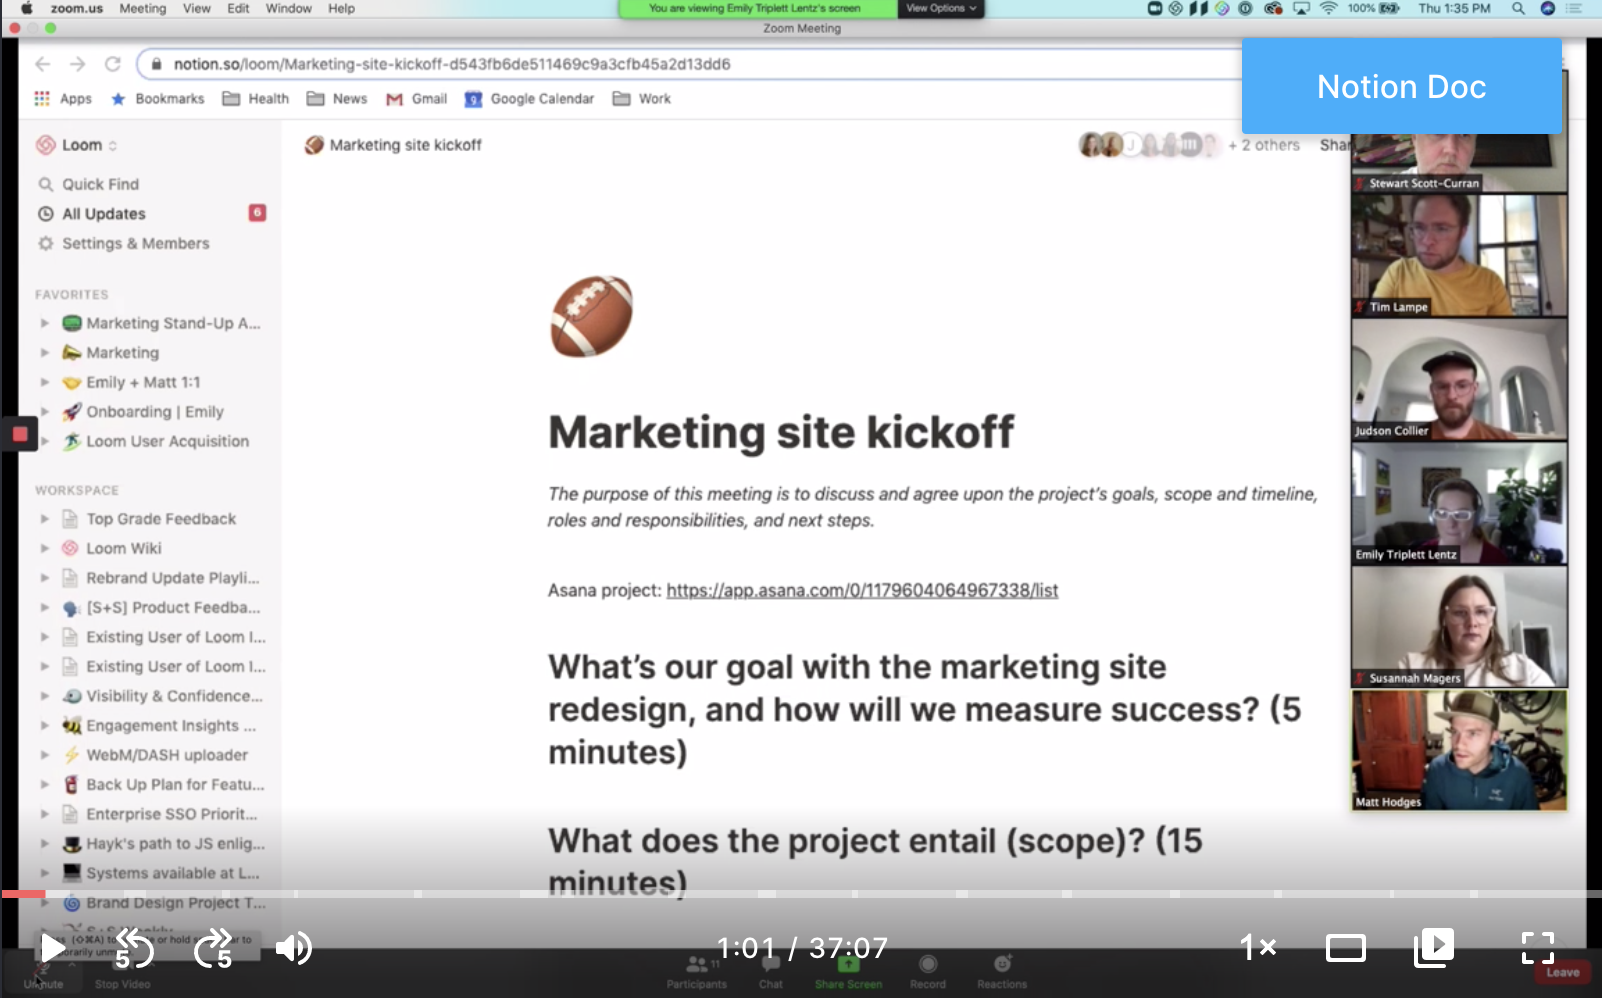The image size is (1602, 998).
Task: Open the Gmail bookmark
Action: [417, 98]
